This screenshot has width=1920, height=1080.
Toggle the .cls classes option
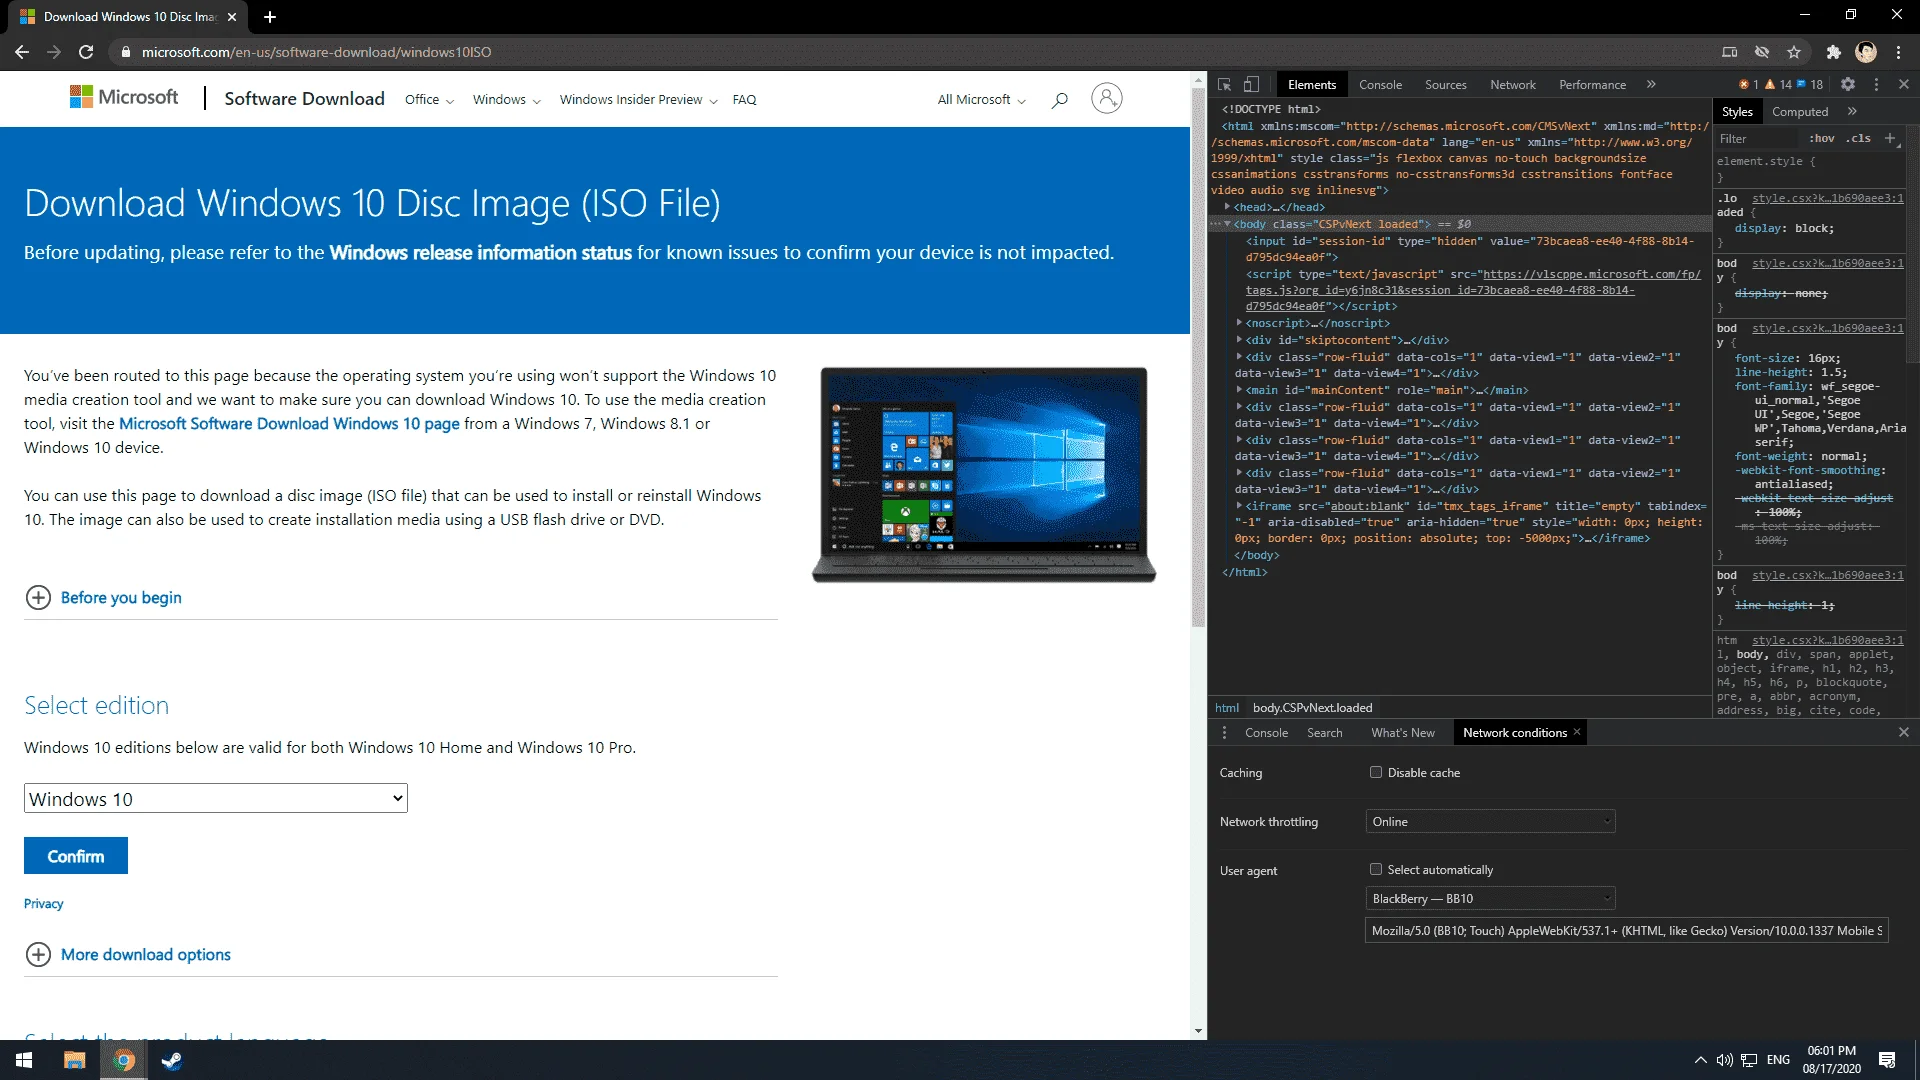point(1858,139)
